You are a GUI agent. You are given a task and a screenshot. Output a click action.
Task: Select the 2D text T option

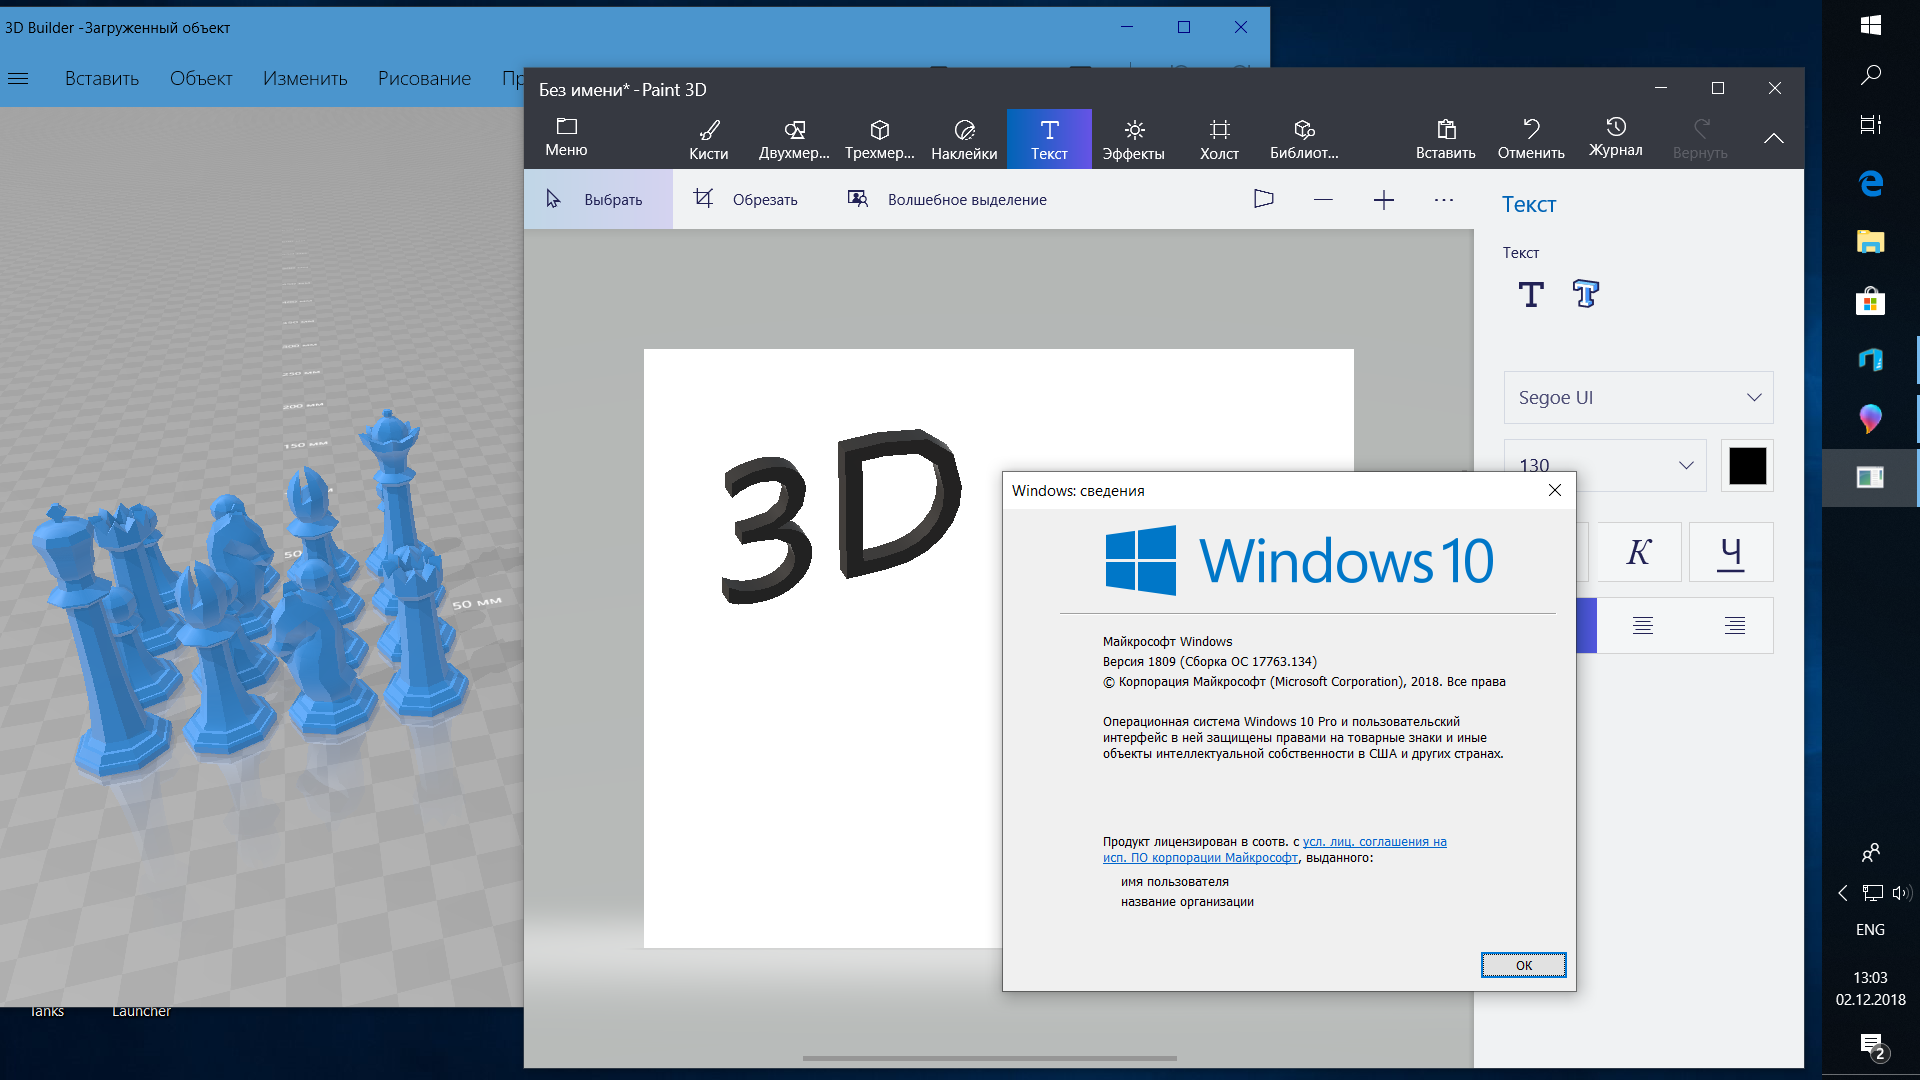(1531, 294)
